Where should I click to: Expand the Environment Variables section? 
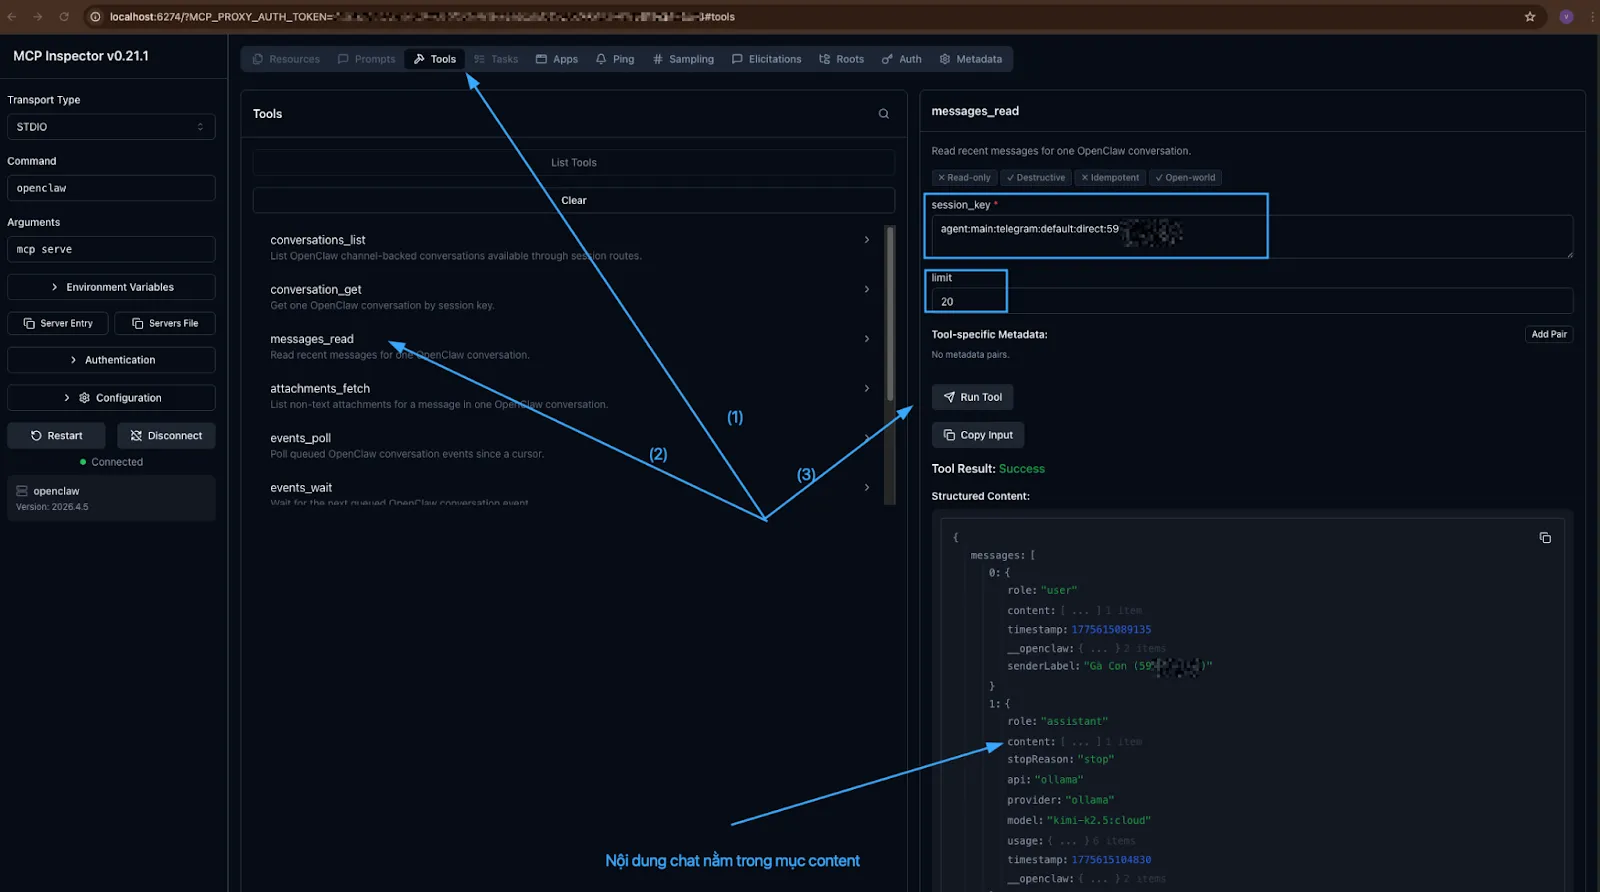(x=111, y=287)
